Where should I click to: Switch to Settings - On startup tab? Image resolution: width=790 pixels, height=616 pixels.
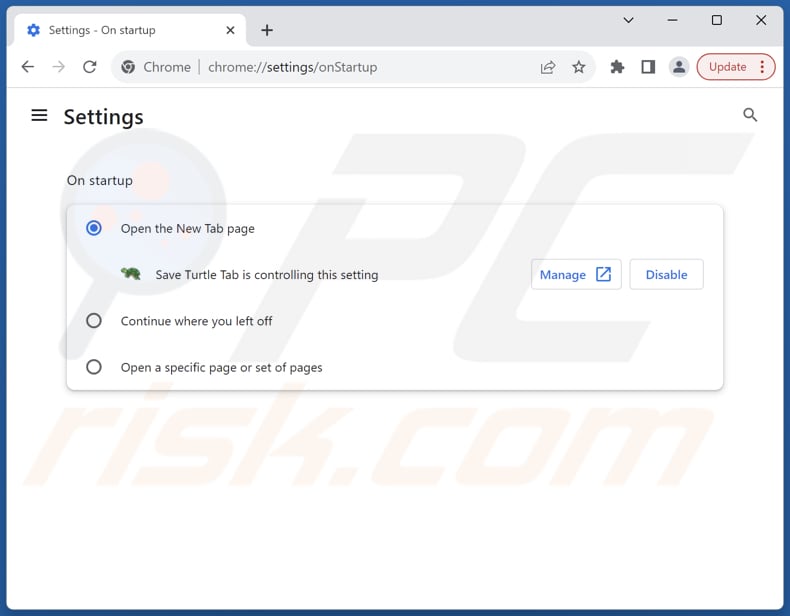pyautogui.click(x=131, y=30)
